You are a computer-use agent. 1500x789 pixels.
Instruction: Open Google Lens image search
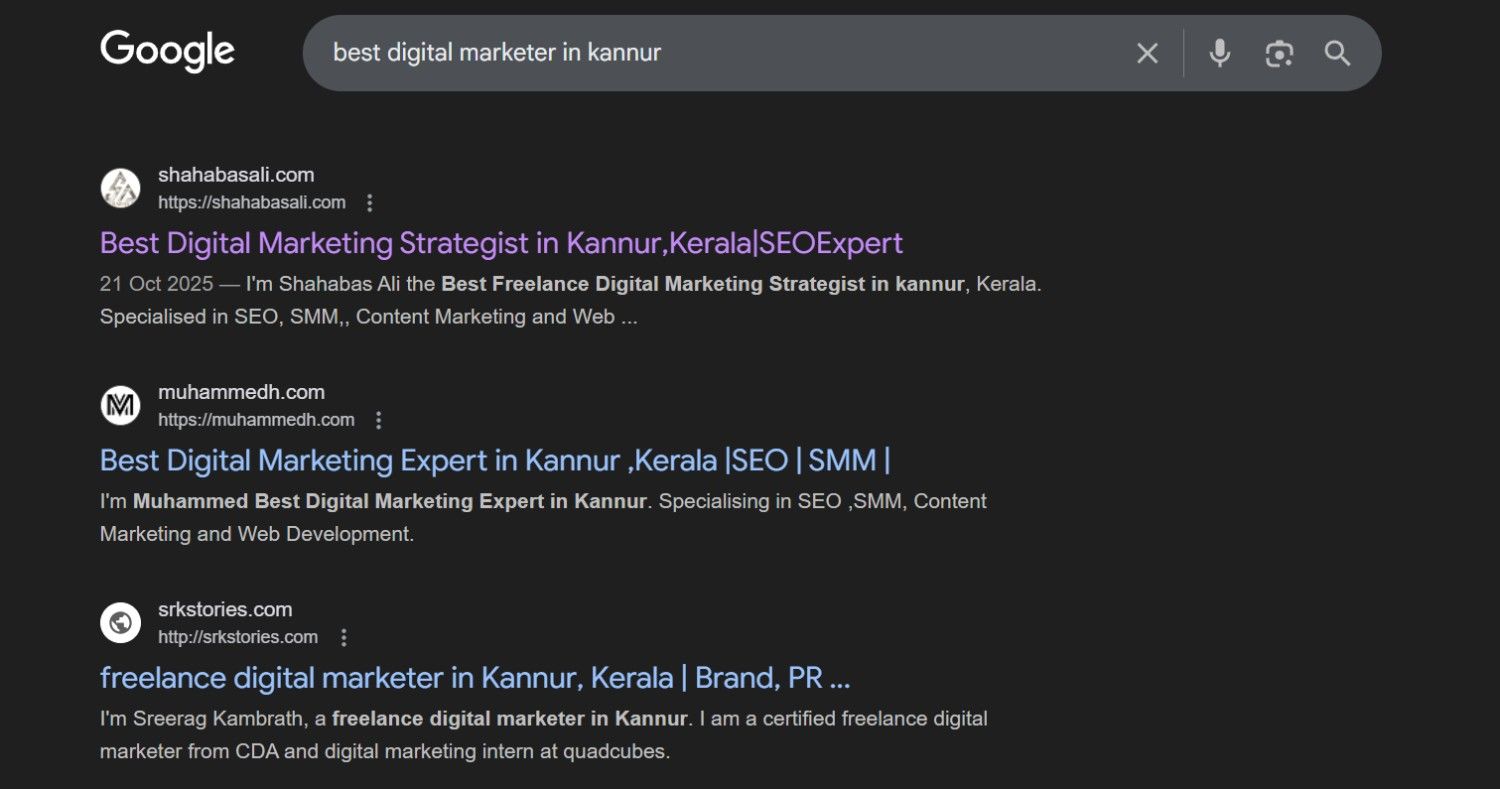1280,53
